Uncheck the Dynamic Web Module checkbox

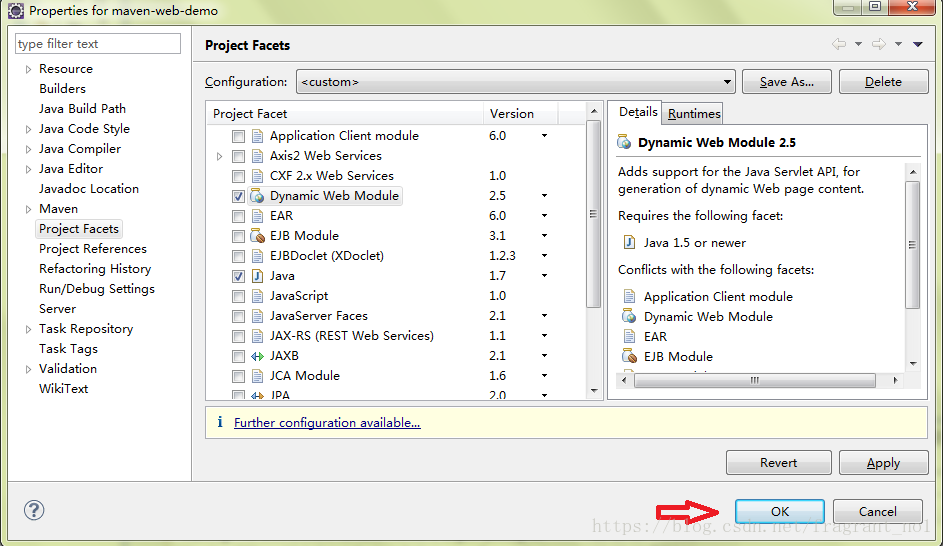pos(238,196)
